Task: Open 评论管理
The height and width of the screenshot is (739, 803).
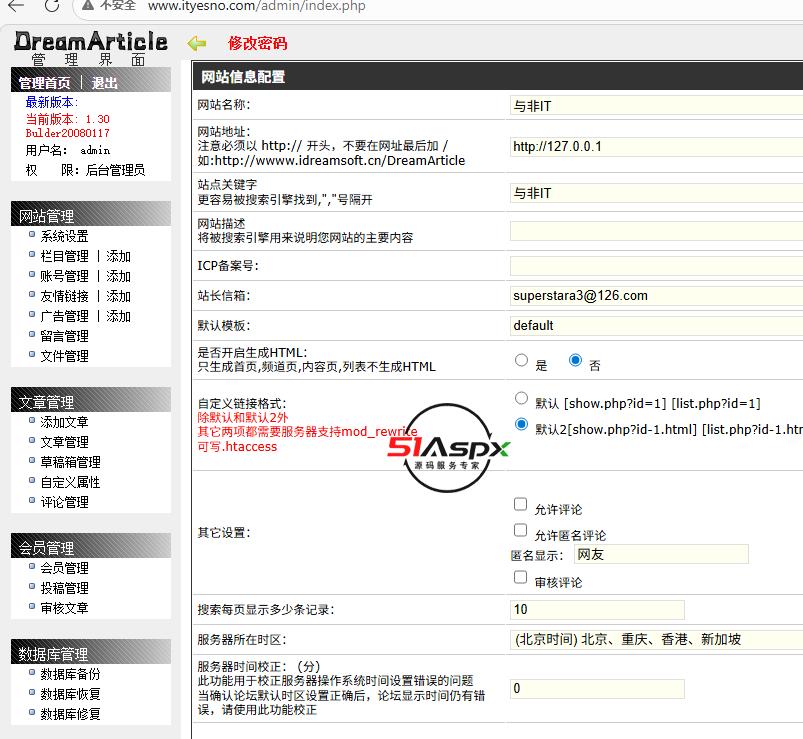Action: pos(65,502)
